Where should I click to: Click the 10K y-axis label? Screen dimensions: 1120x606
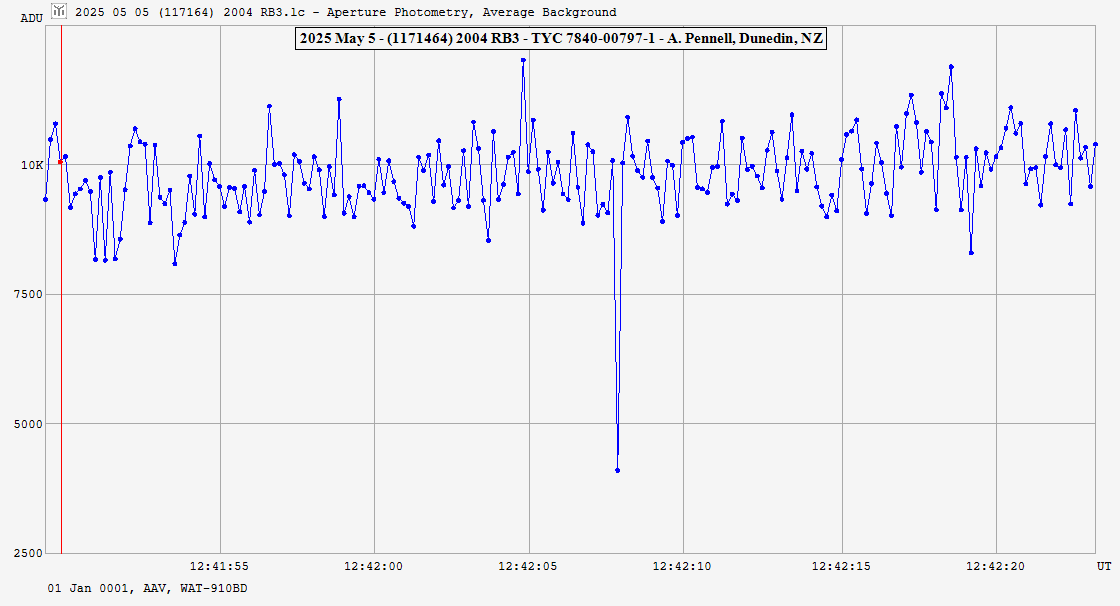click(x=33, y=165)
